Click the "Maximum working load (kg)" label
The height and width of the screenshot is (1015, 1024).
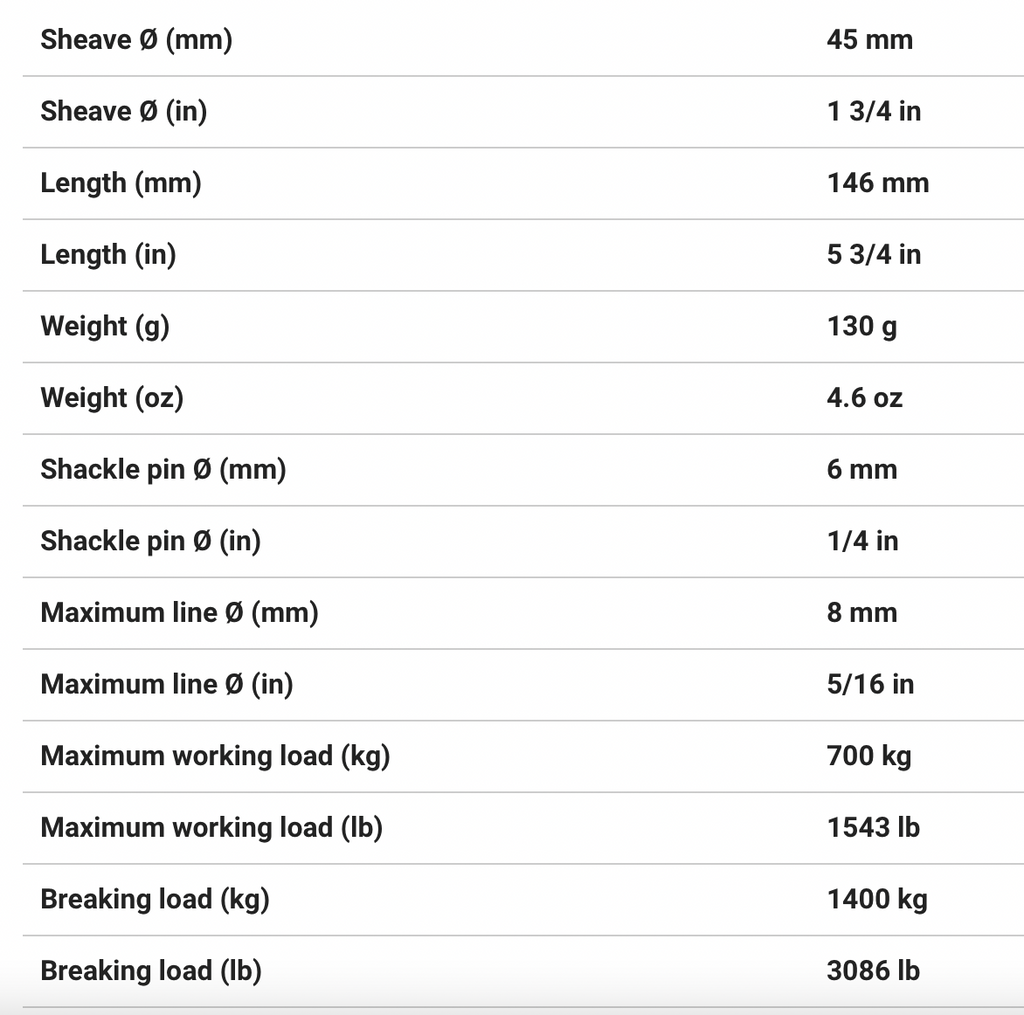click(x=215, y=756)
